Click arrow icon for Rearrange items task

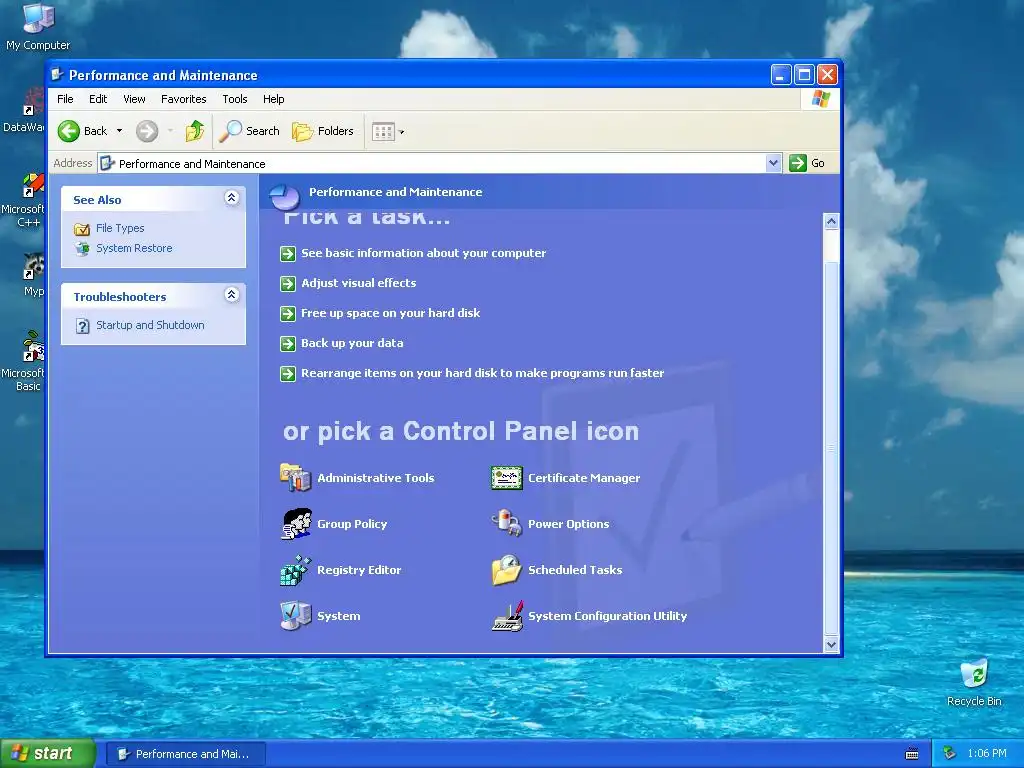click(x=288, y=374)
